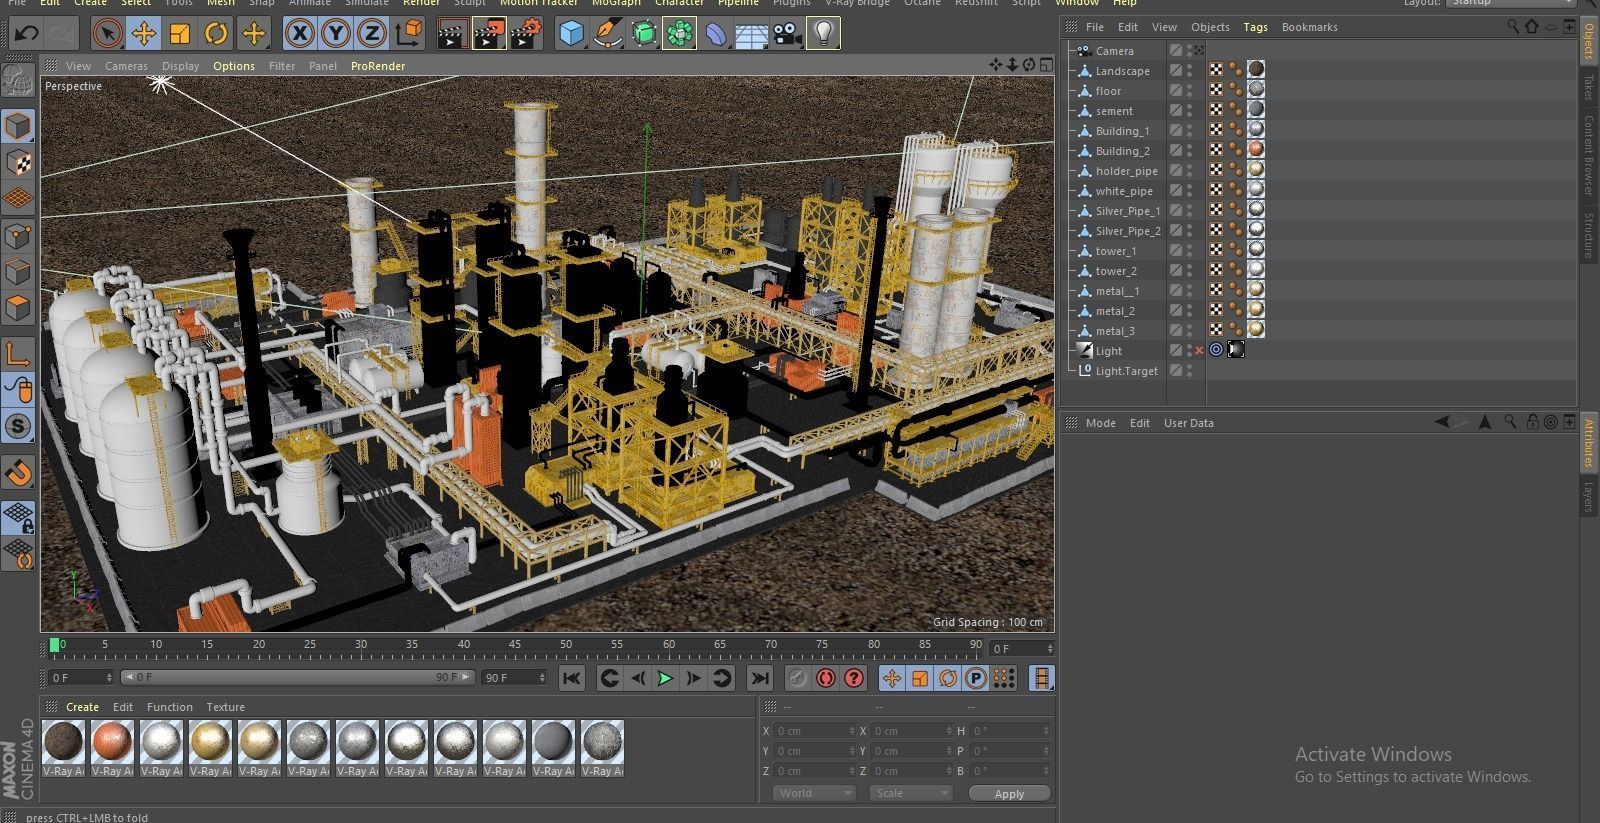Switch to Texture mode icon
Image resolution: width=1600 pixels, height=823 pixels.
point(18,162)
